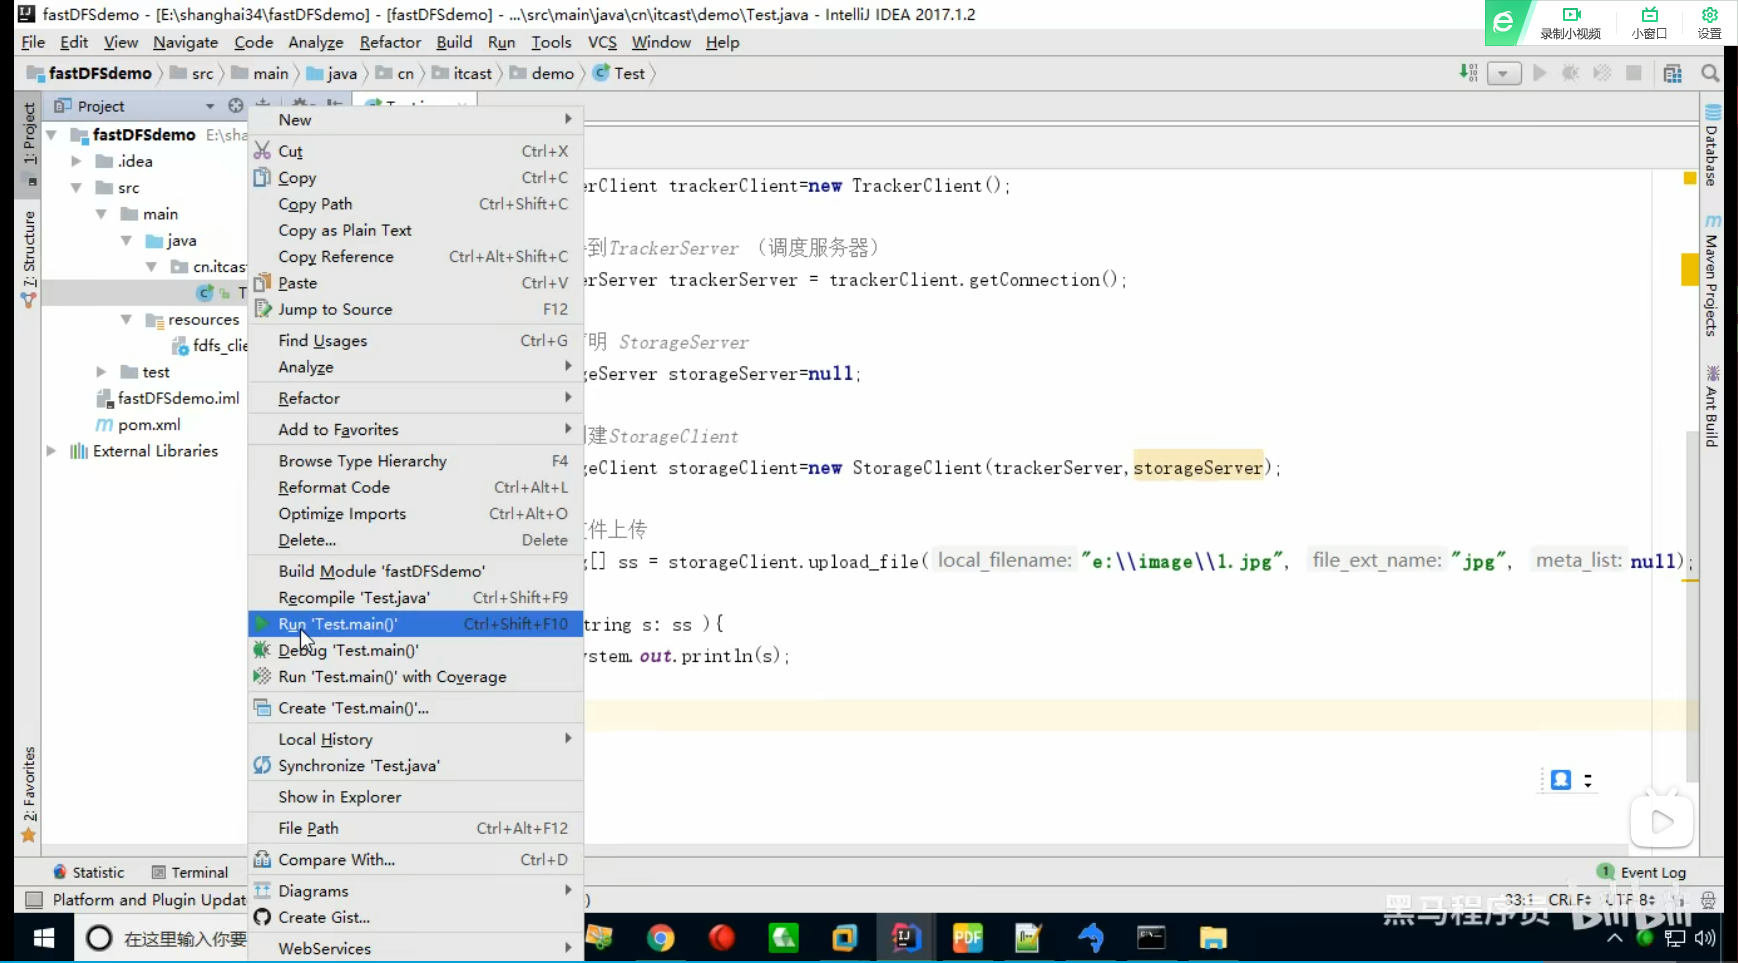This screenshot has width=1738, height=963.
Task: Click the Create 'Test.main()' configuration icon
Action: 262,708
